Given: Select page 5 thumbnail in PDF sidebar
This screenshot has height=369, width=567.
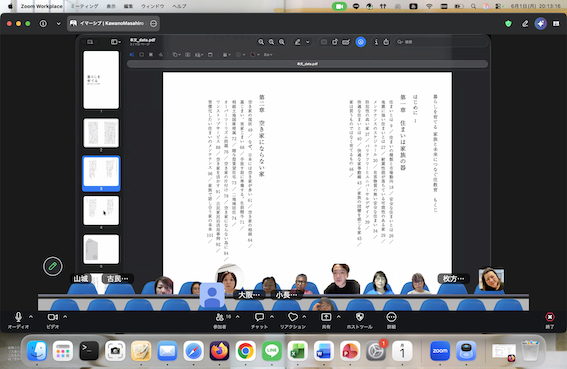Looking at the screenshot, I should point(101,249).
